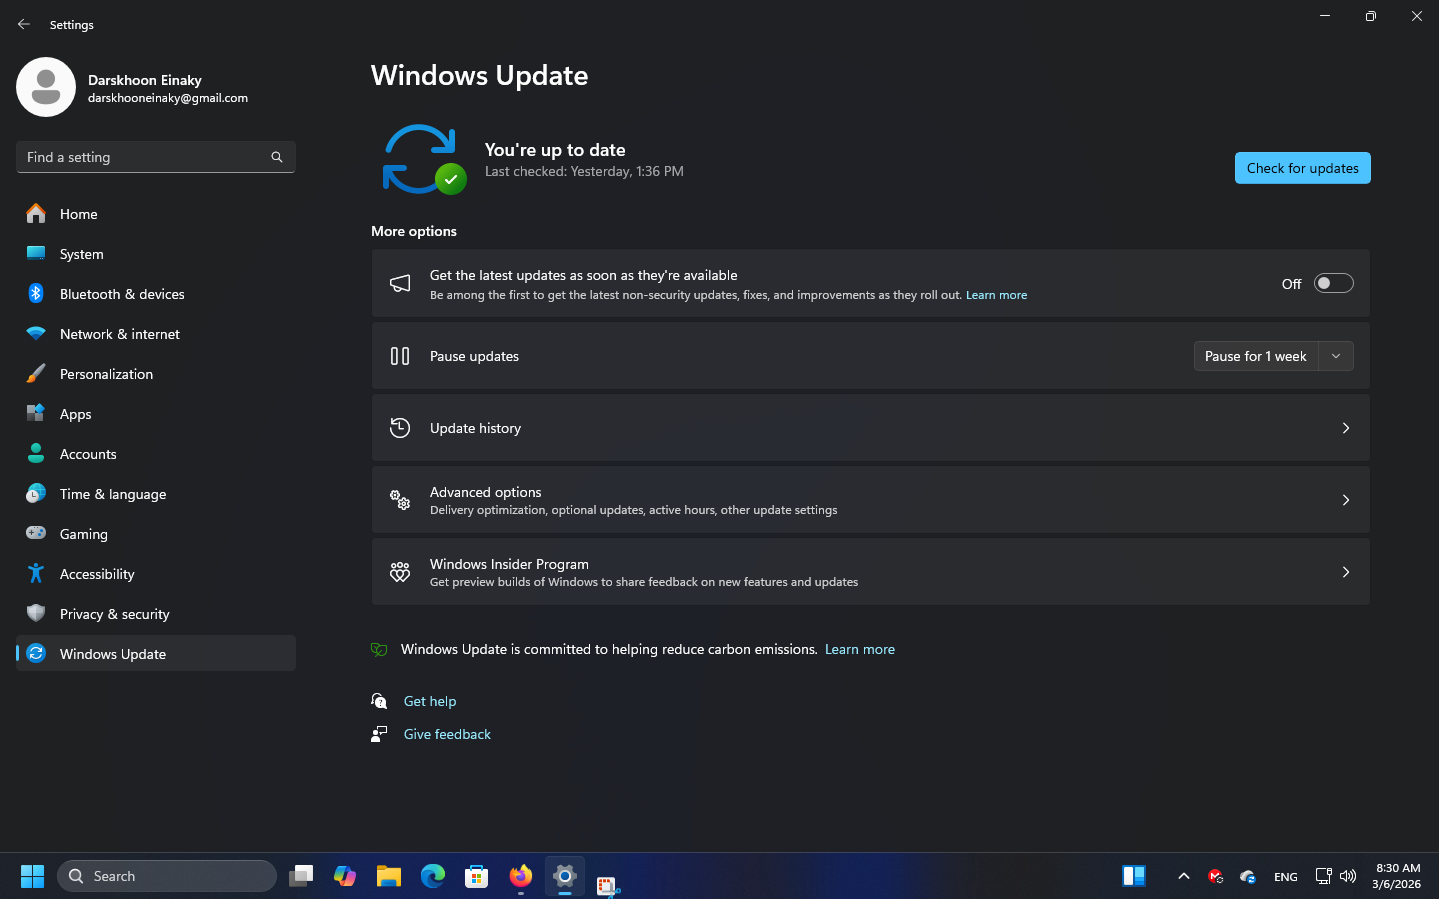Open Learn more link about latest updates
The image size is (1439, 899).
click(x=996, y=295)
